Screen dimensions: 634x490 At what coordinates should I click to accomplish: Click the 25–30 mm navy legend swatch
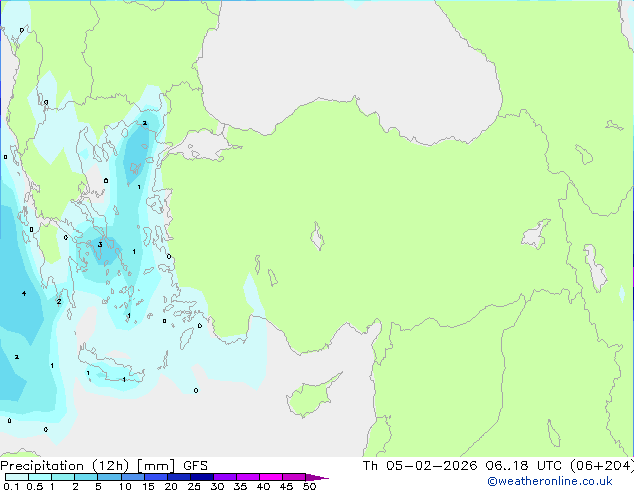point(202,477)
